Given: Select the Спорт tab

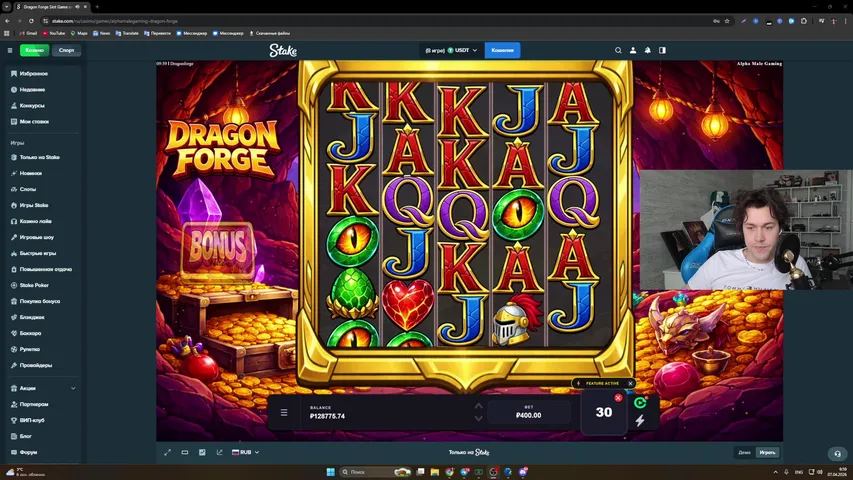Looking at the screenshot, I should (x=66, y=50).
